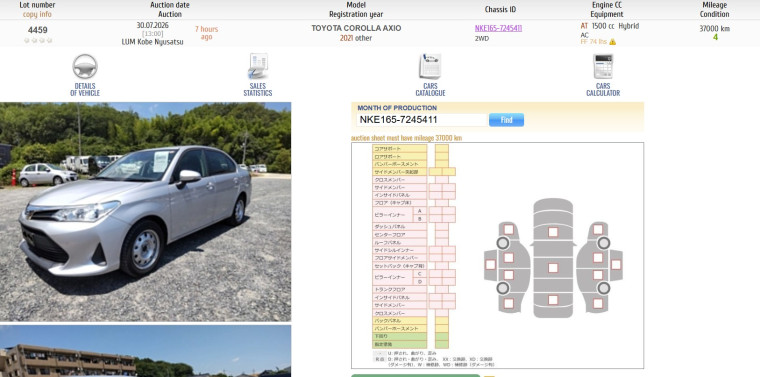Open chassis ID link NKE165-7245411
This screenshot has height=377, width=760.
pos(498,28)
